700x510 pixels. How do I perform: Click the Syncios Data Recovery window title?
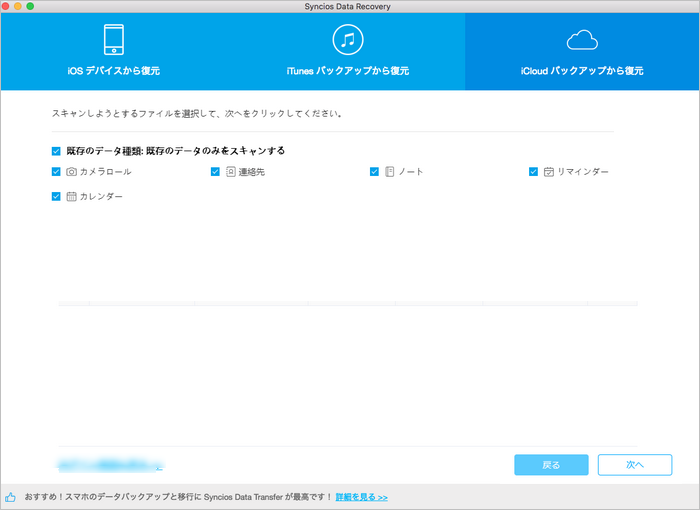[x=347, y=6]
